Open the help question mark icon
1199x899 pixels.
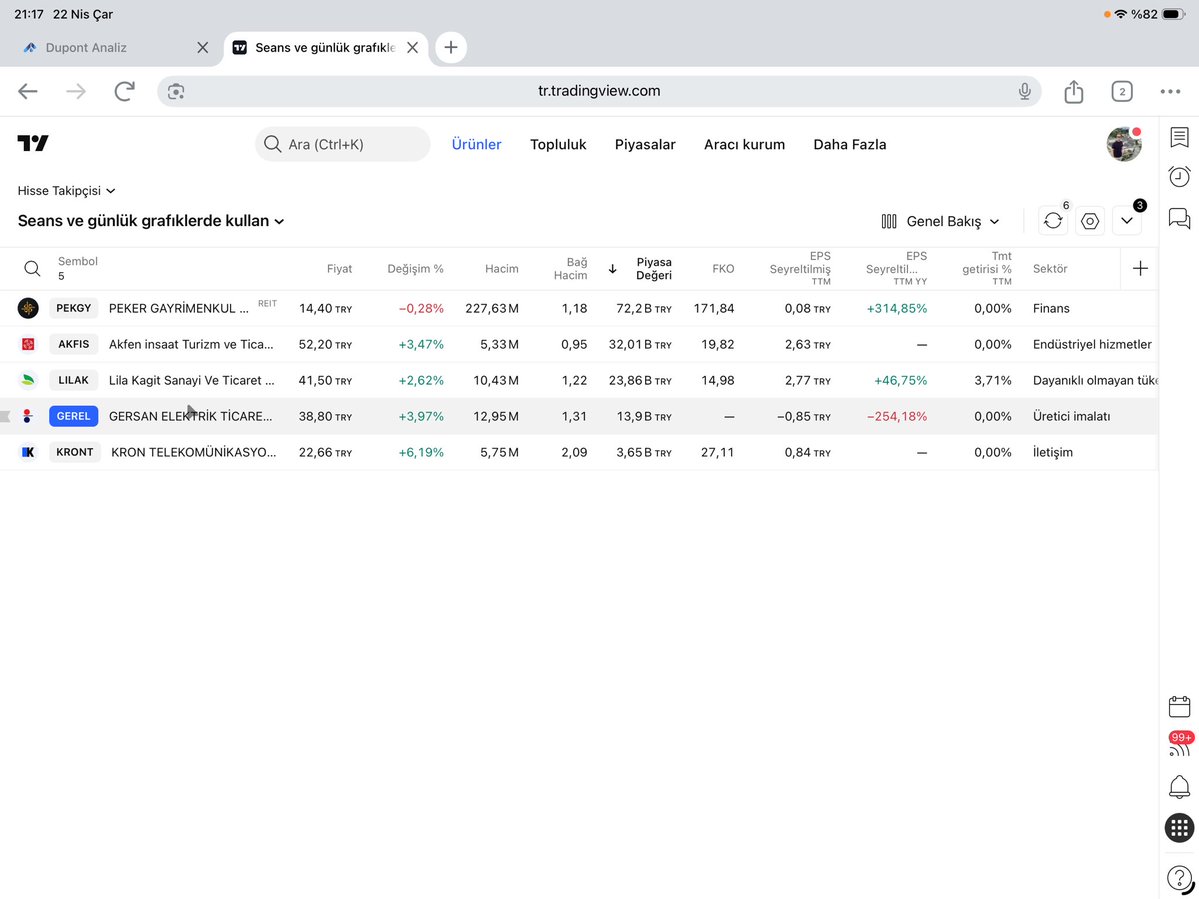[1180, 878]
